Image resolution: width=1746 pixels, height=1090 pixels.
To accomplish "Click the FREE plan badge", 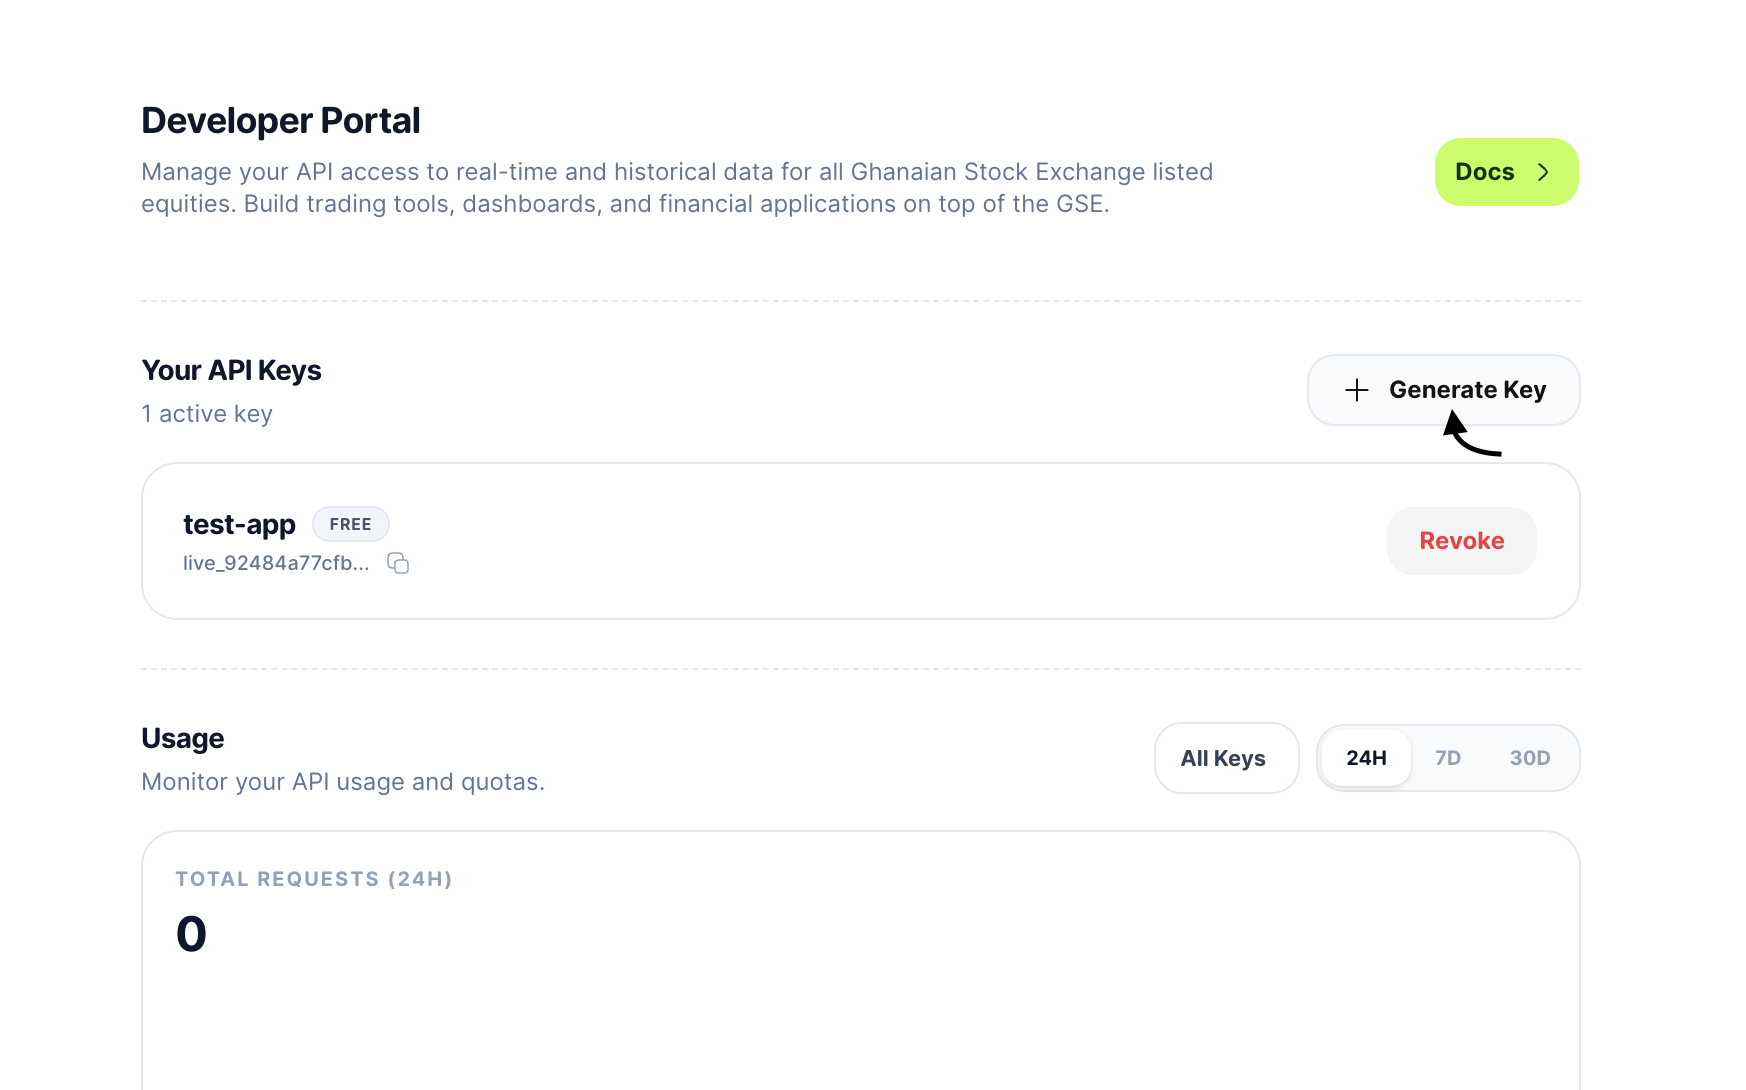I will click(350, 524).
